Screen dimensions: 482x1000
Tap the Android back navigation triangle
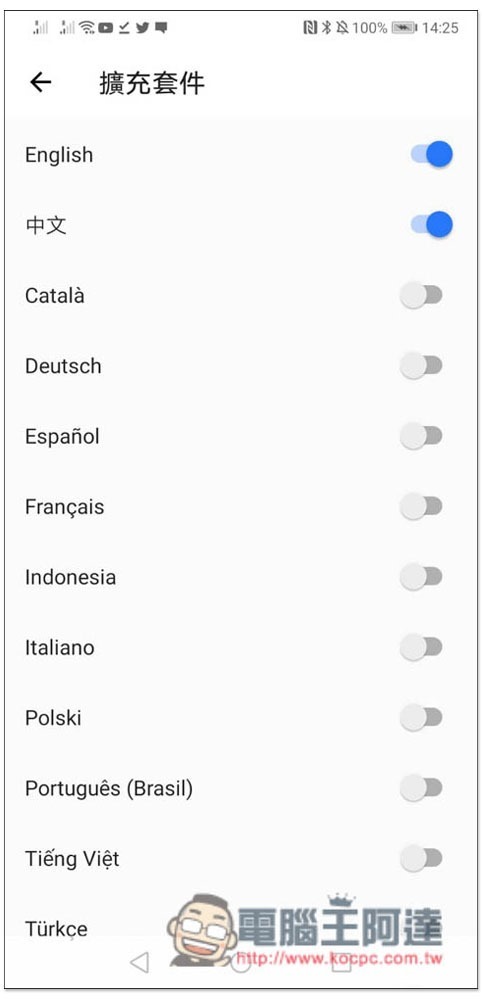click(139, 962)
